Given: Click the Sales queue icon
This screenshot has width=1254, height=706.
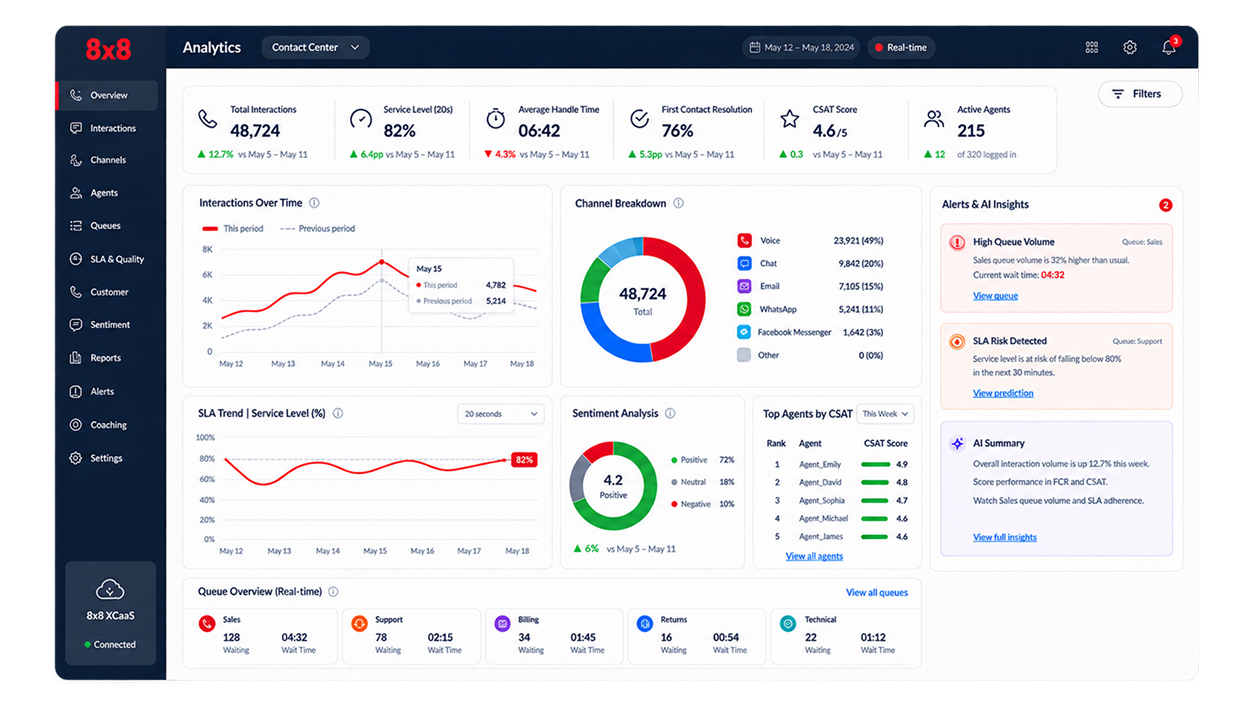Looking at the screenshot, I should tap(207, 624).
